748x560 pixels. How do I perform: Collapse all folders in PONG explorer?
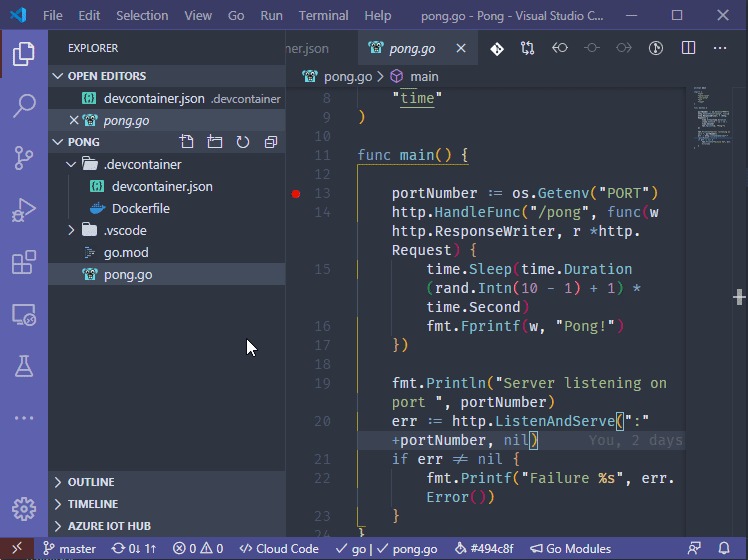click(x=271, y=142)
